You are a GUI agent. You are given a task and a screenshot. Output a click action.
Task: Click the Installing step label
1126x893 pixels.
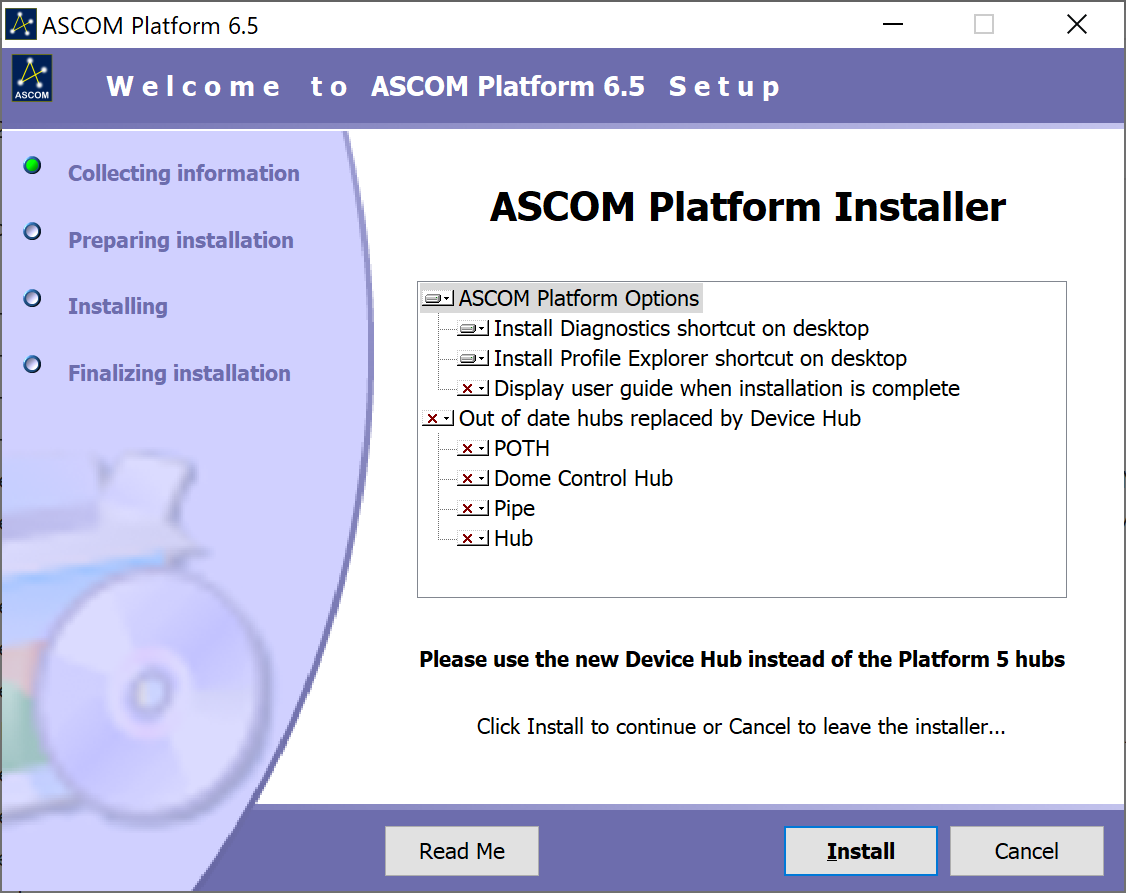pos(118,307)
